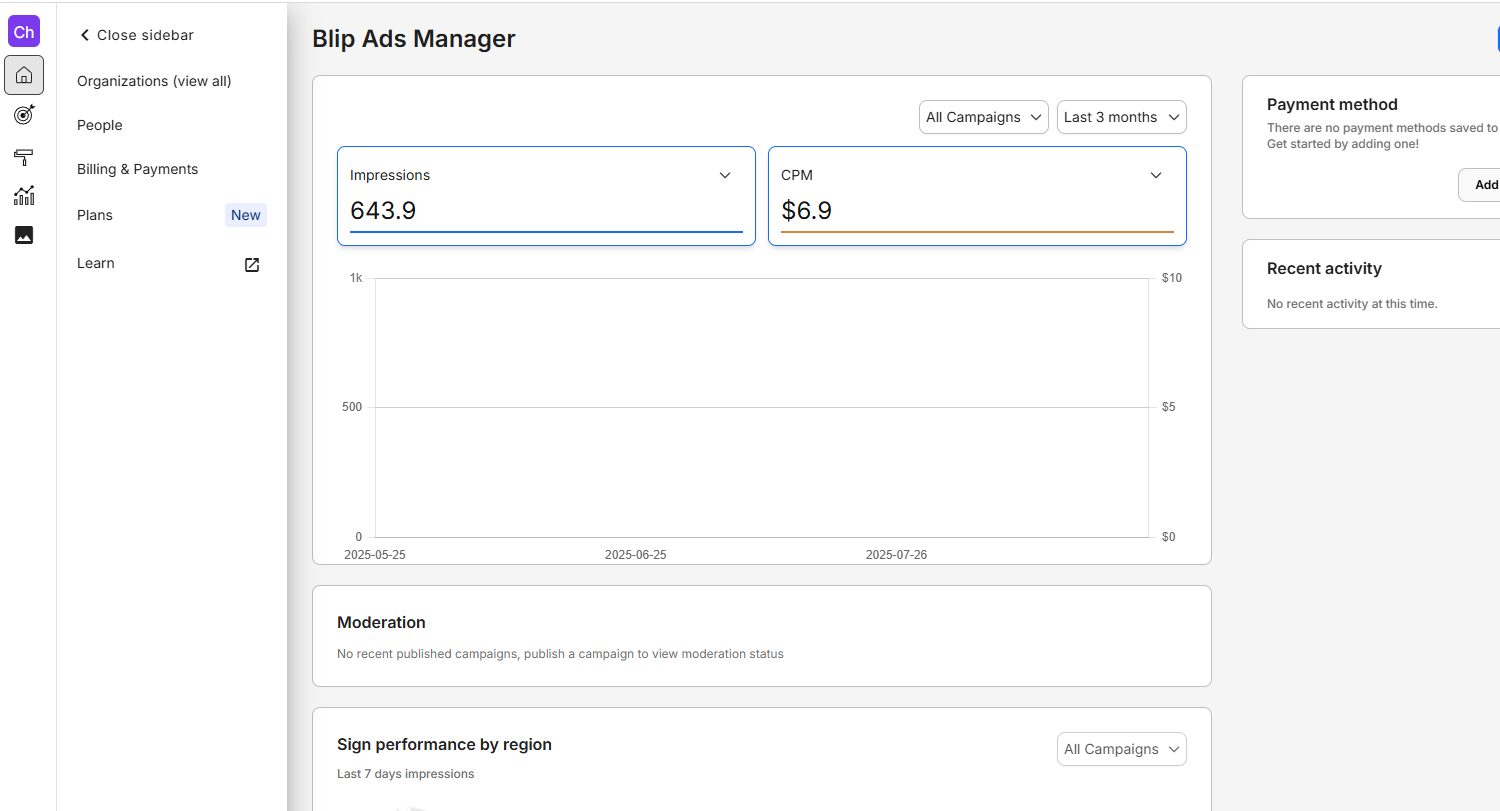Go to the People page

[x=100, y=125]
